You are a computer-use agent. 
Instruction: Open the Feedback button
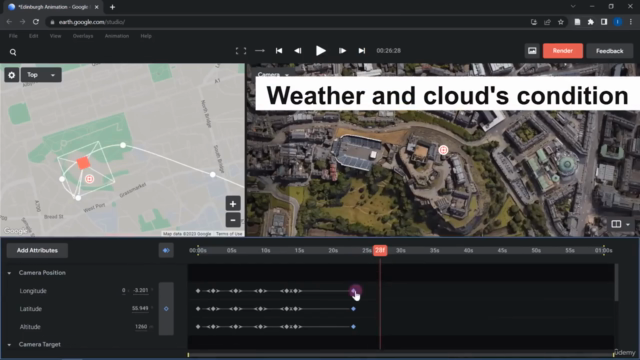(609, 51)
